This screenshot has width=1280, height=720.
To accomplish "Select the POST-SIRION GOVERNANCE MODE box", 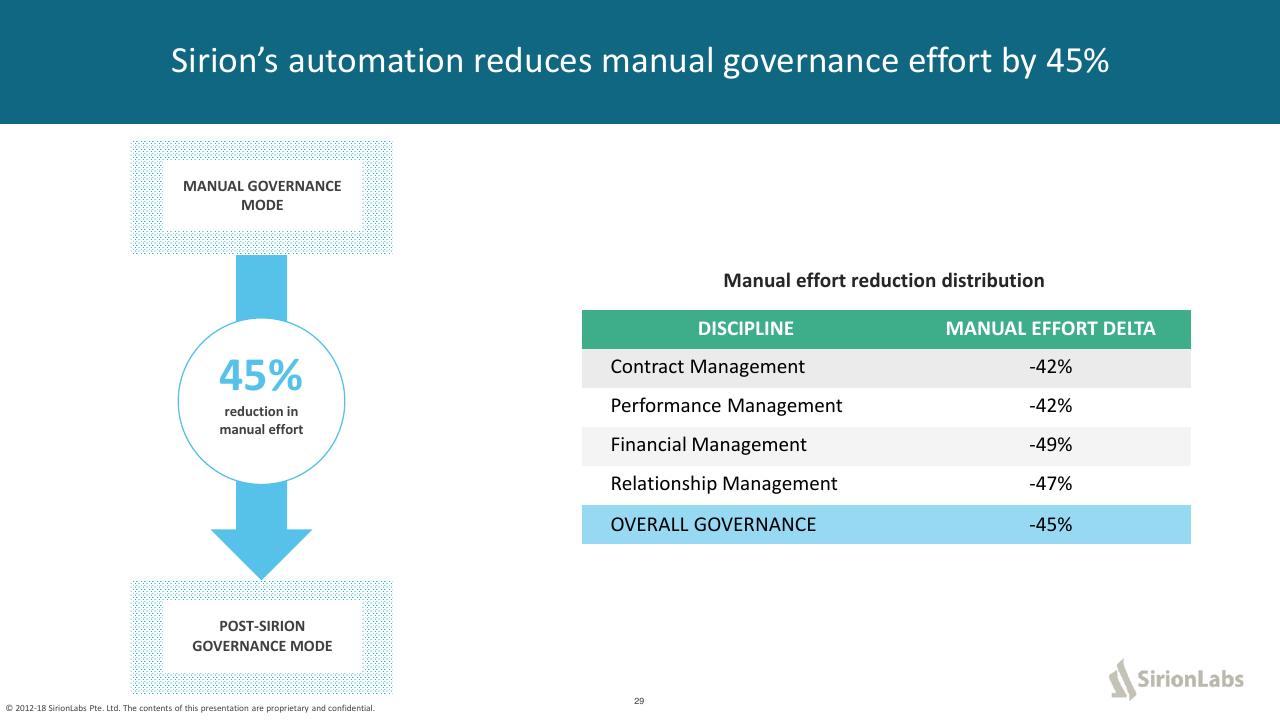I will click(x=262, y=636).
